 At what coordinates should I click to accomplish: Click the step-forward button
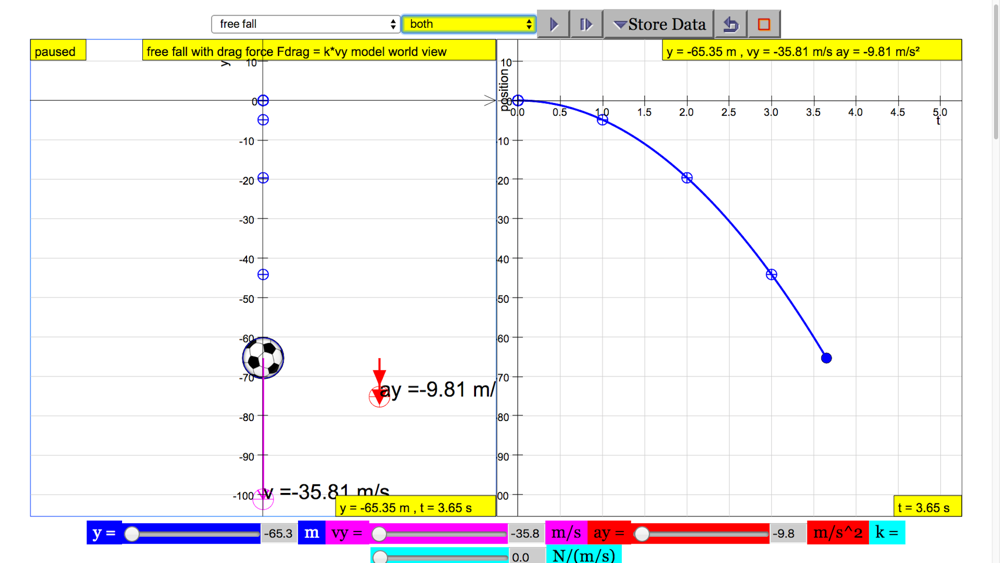(586, 24)
